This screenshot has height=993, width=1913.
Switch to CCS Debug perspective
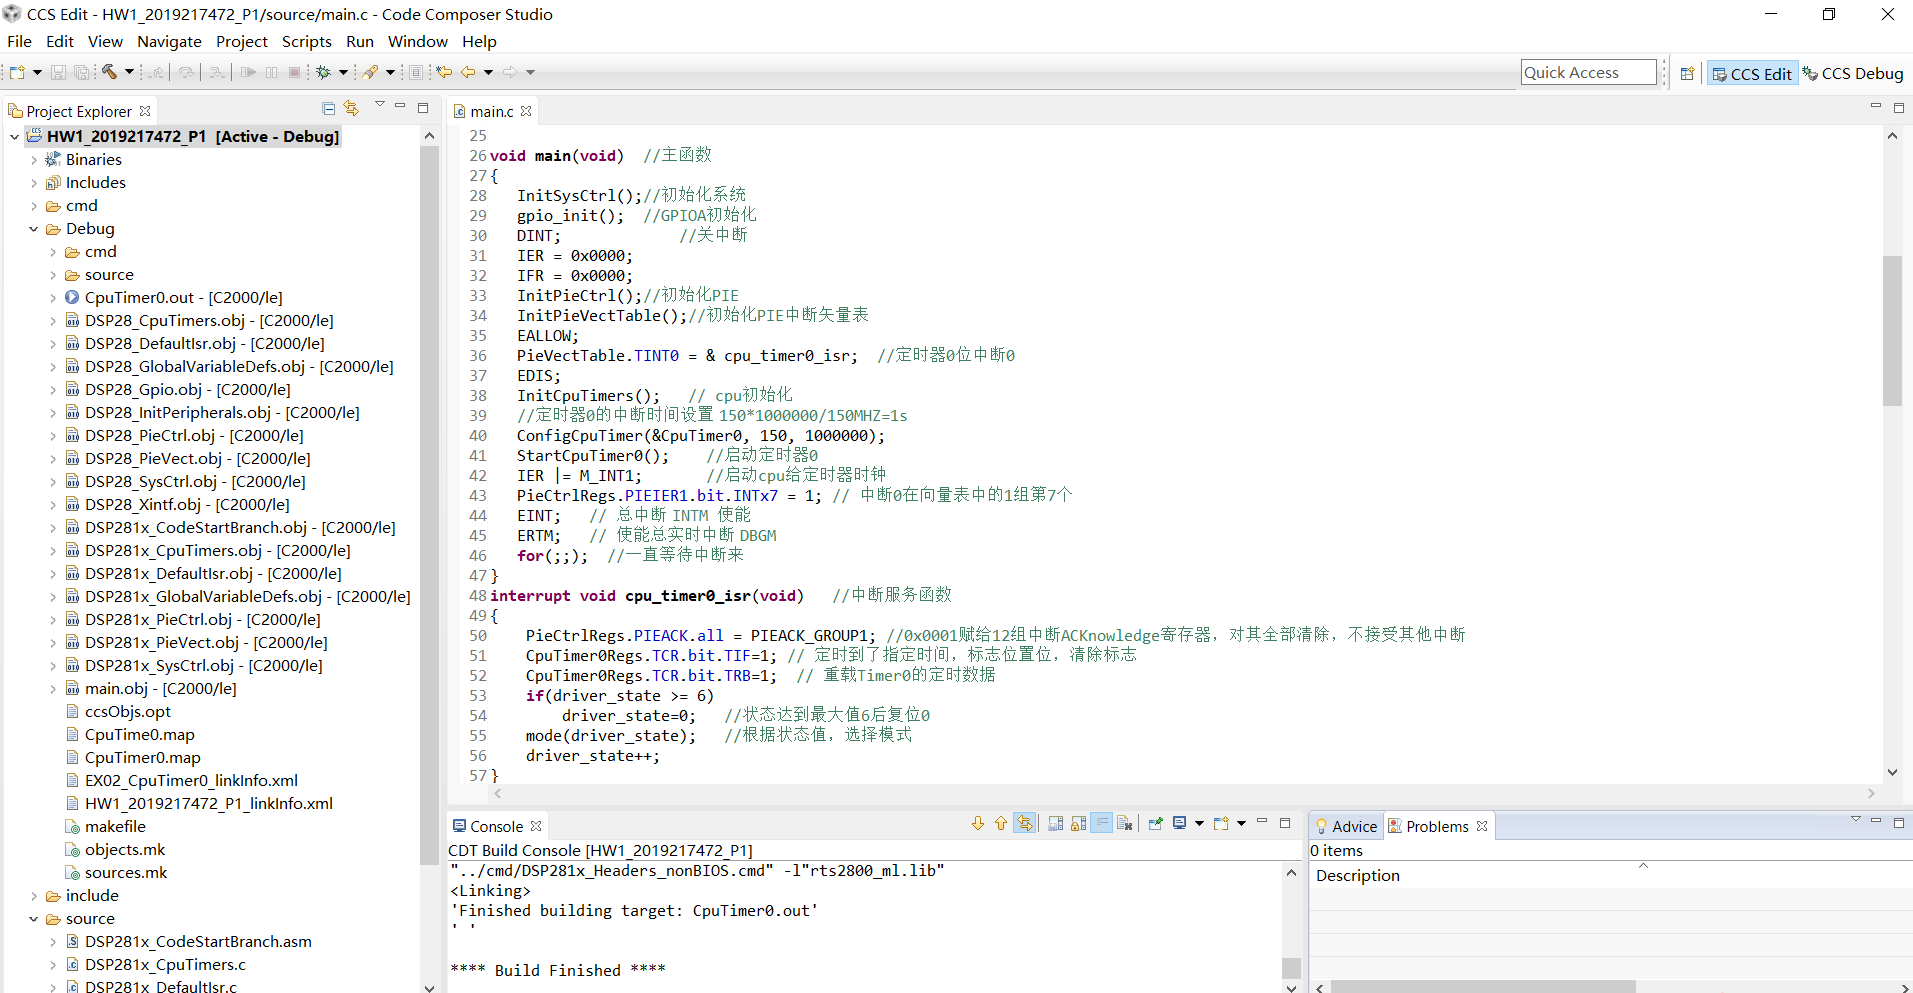[1853, 73]
